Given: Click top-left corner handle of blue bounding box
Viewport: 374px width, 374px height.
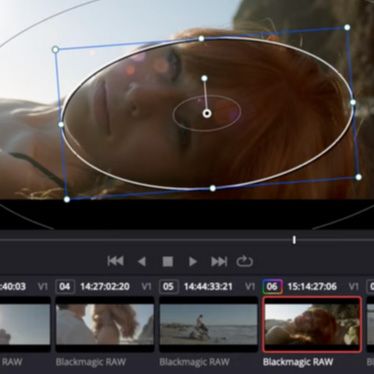Looking at the screenshot, I should pyautogui.click(x=56, y=50).
